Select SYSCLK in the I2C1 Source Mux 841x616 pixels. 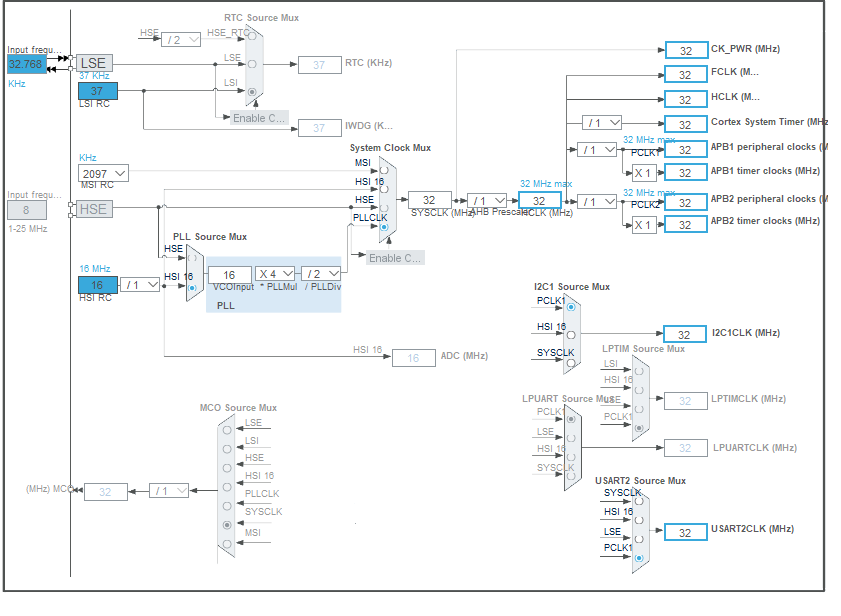(571, 362)
